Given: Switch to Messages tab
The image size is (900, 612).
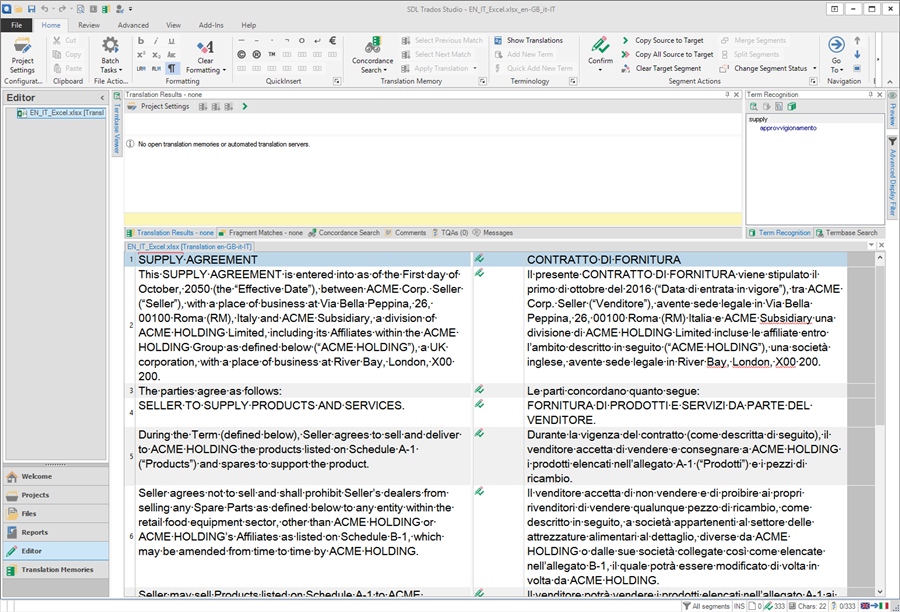Looking at the screenshot, I should click(492, 233).
